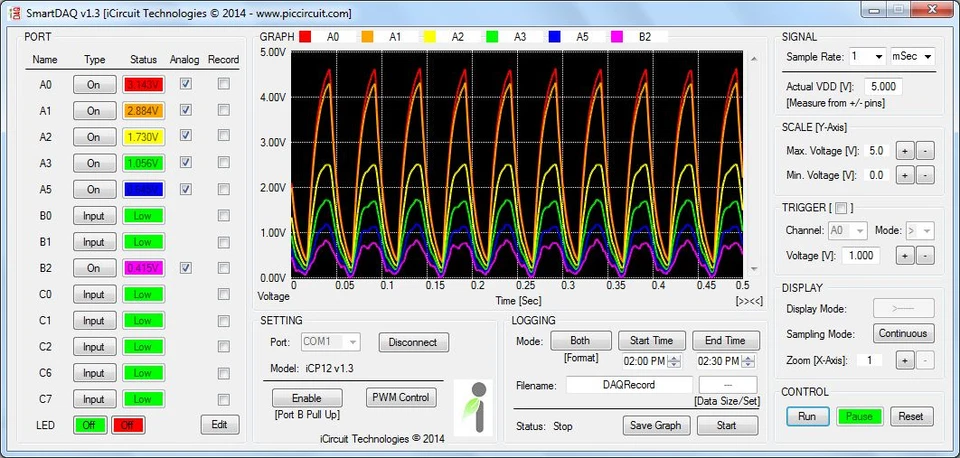Screen dimensions: 960x458
Task: Toggle A0 port type On button
Action: click(94, 84)
